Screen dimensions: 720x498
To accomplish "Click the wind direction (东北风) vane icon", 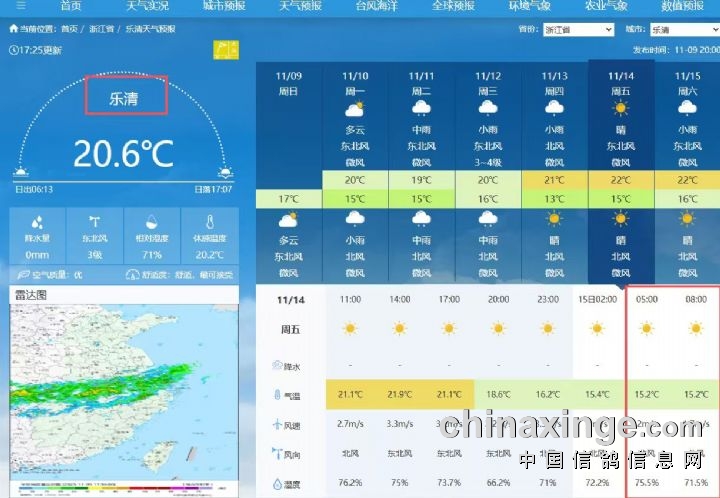I will [95, 222].
